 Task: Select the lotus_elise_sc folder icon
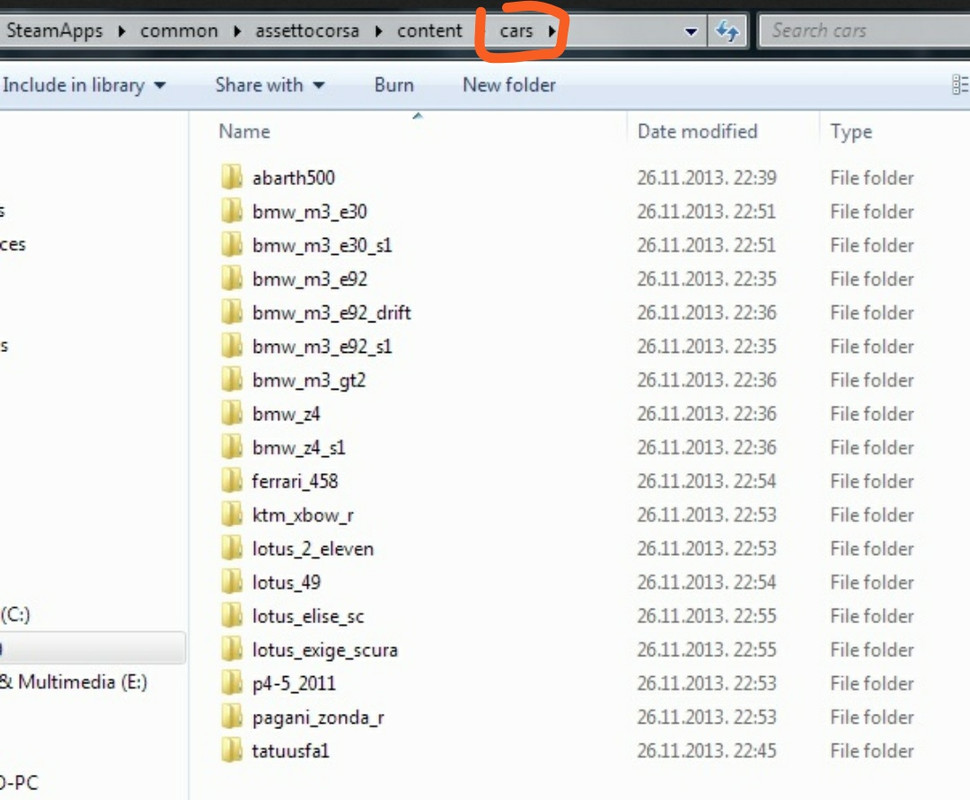[231, 616]
